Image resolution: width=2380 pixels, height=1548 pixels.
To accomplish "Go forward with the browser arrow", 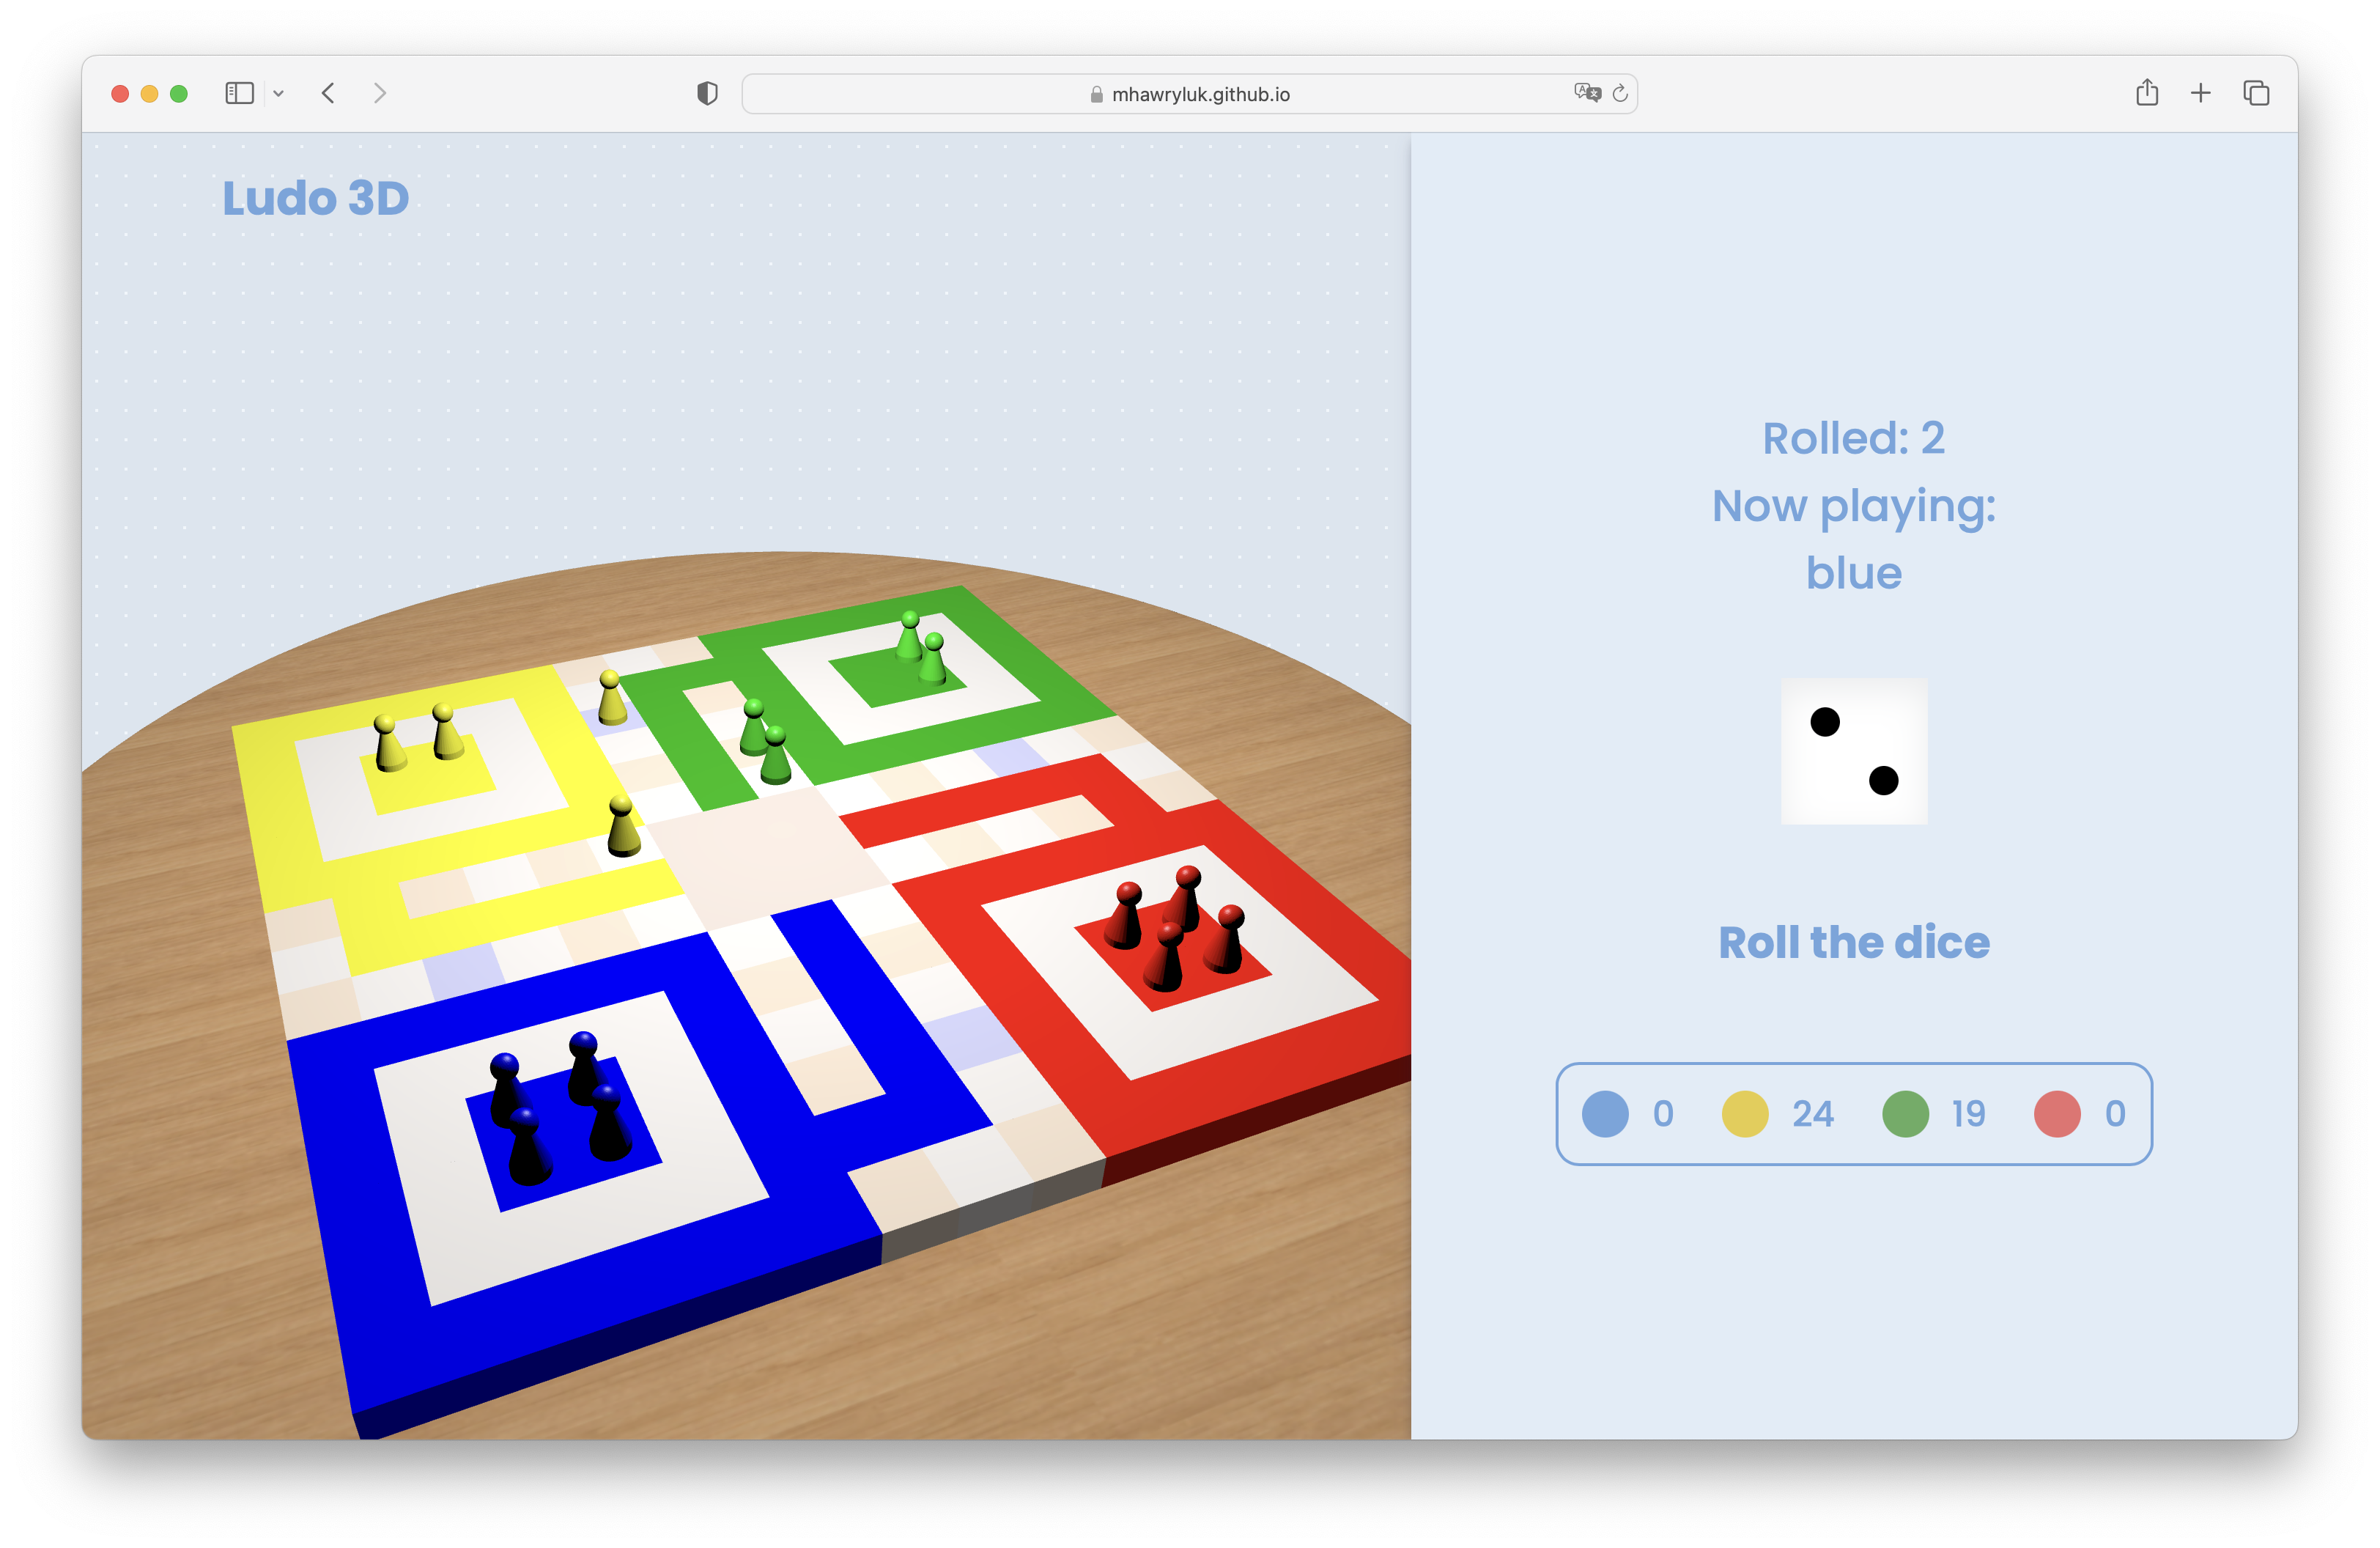I will click(x=379, y=93).
